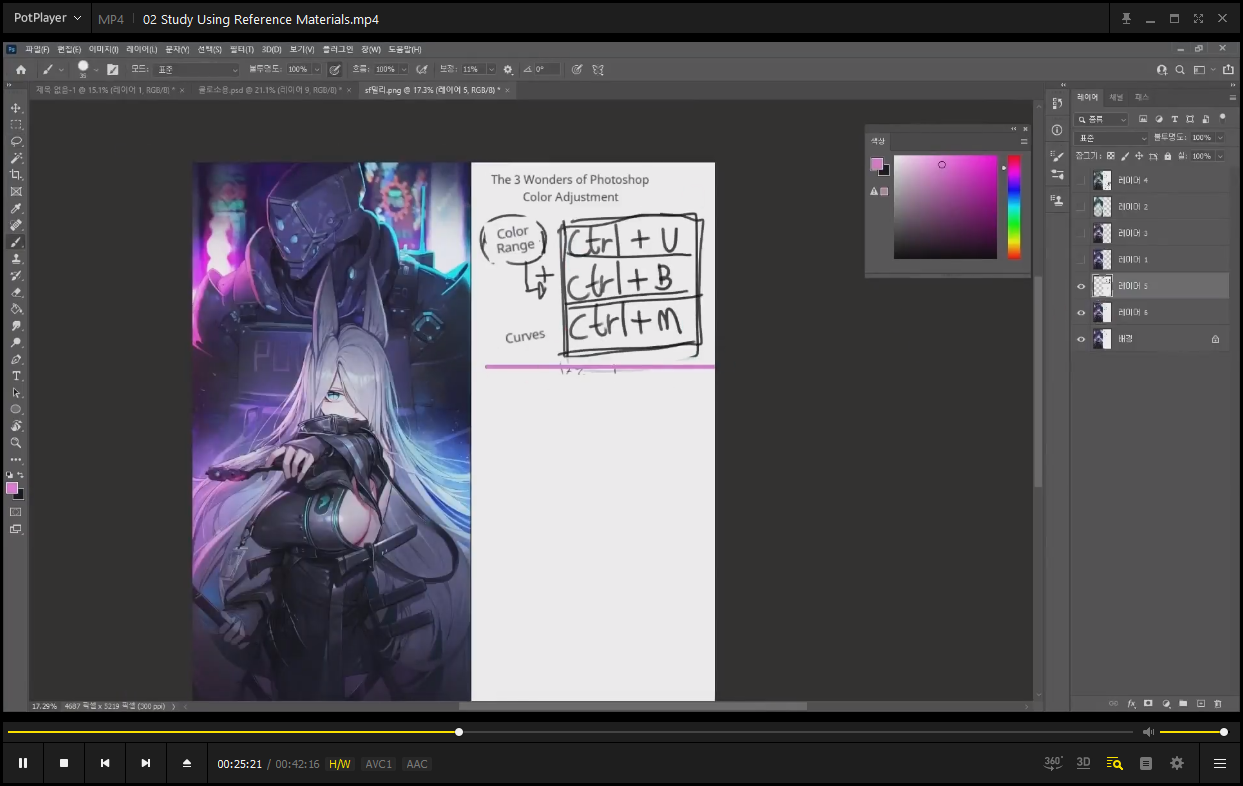Toggle Quick Mask mode
Viewport: 1243px width, 786px height.
[x=16, y=512]
